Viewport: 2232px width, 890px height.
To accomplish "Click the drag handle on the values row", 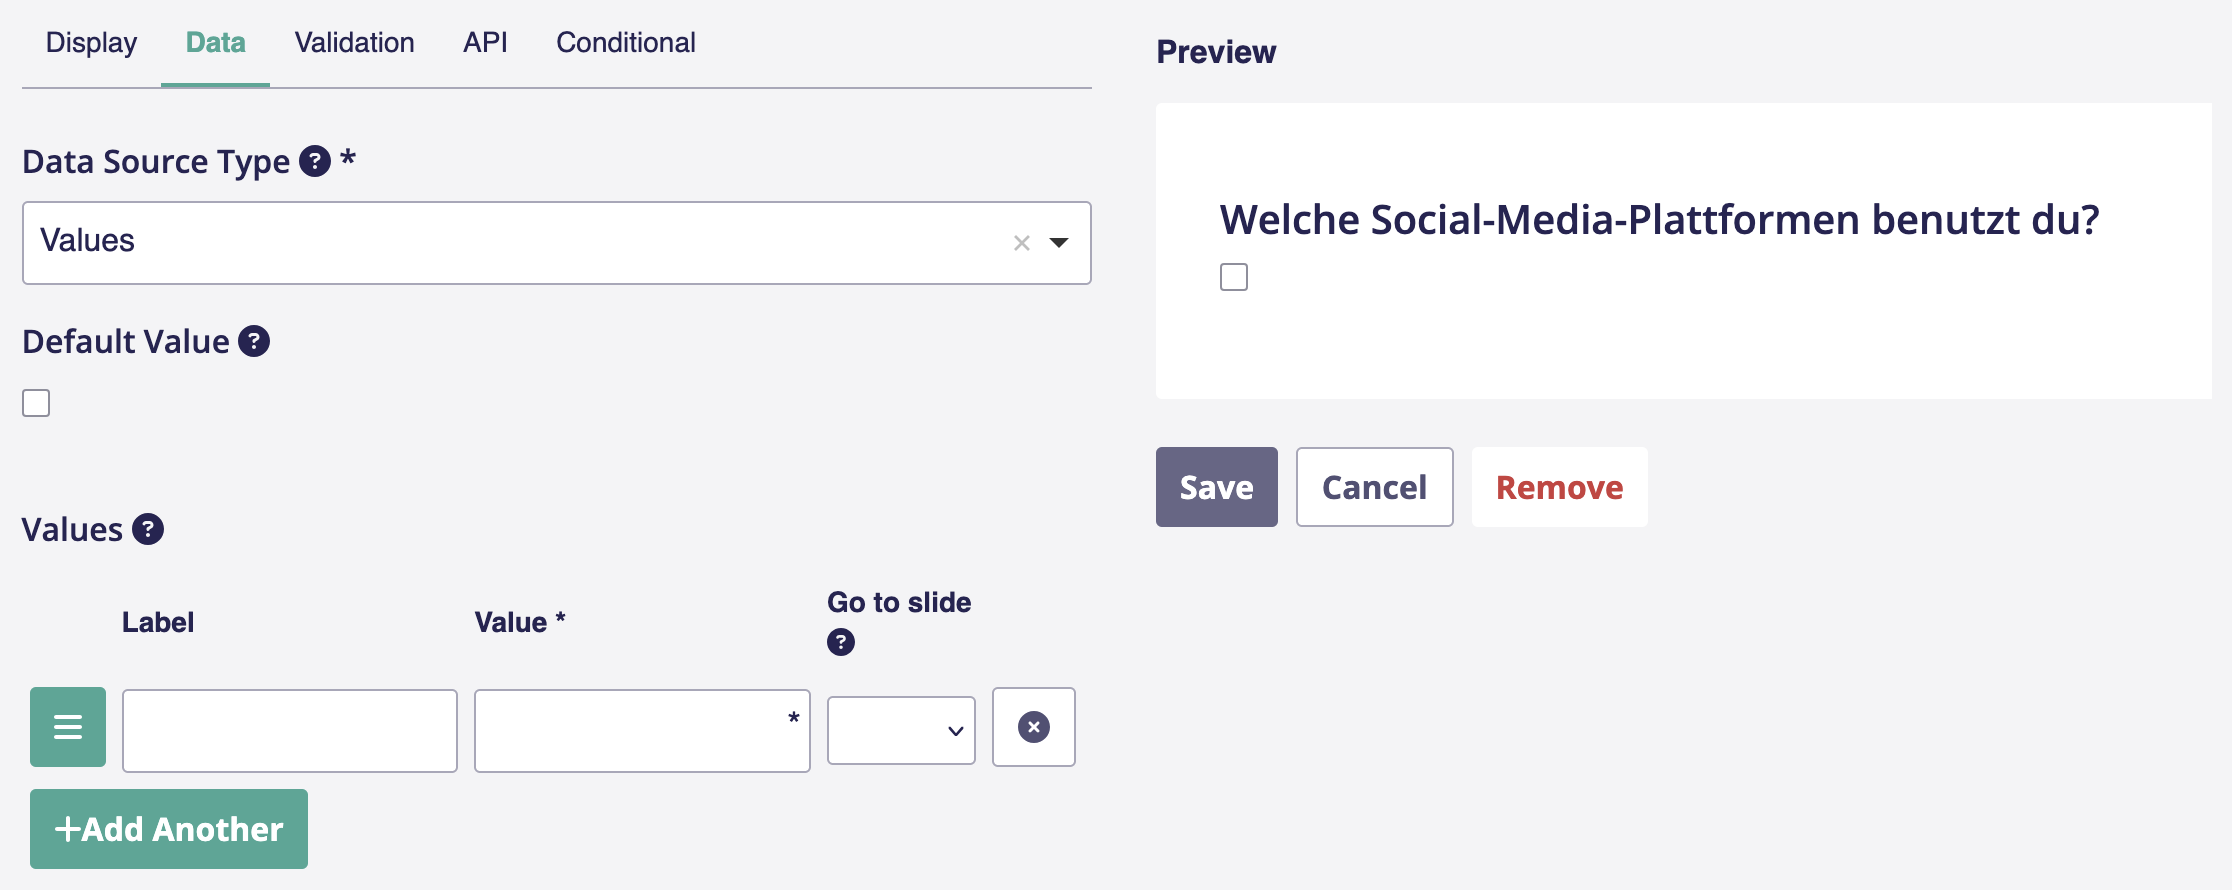I will [x=68, y=727].
